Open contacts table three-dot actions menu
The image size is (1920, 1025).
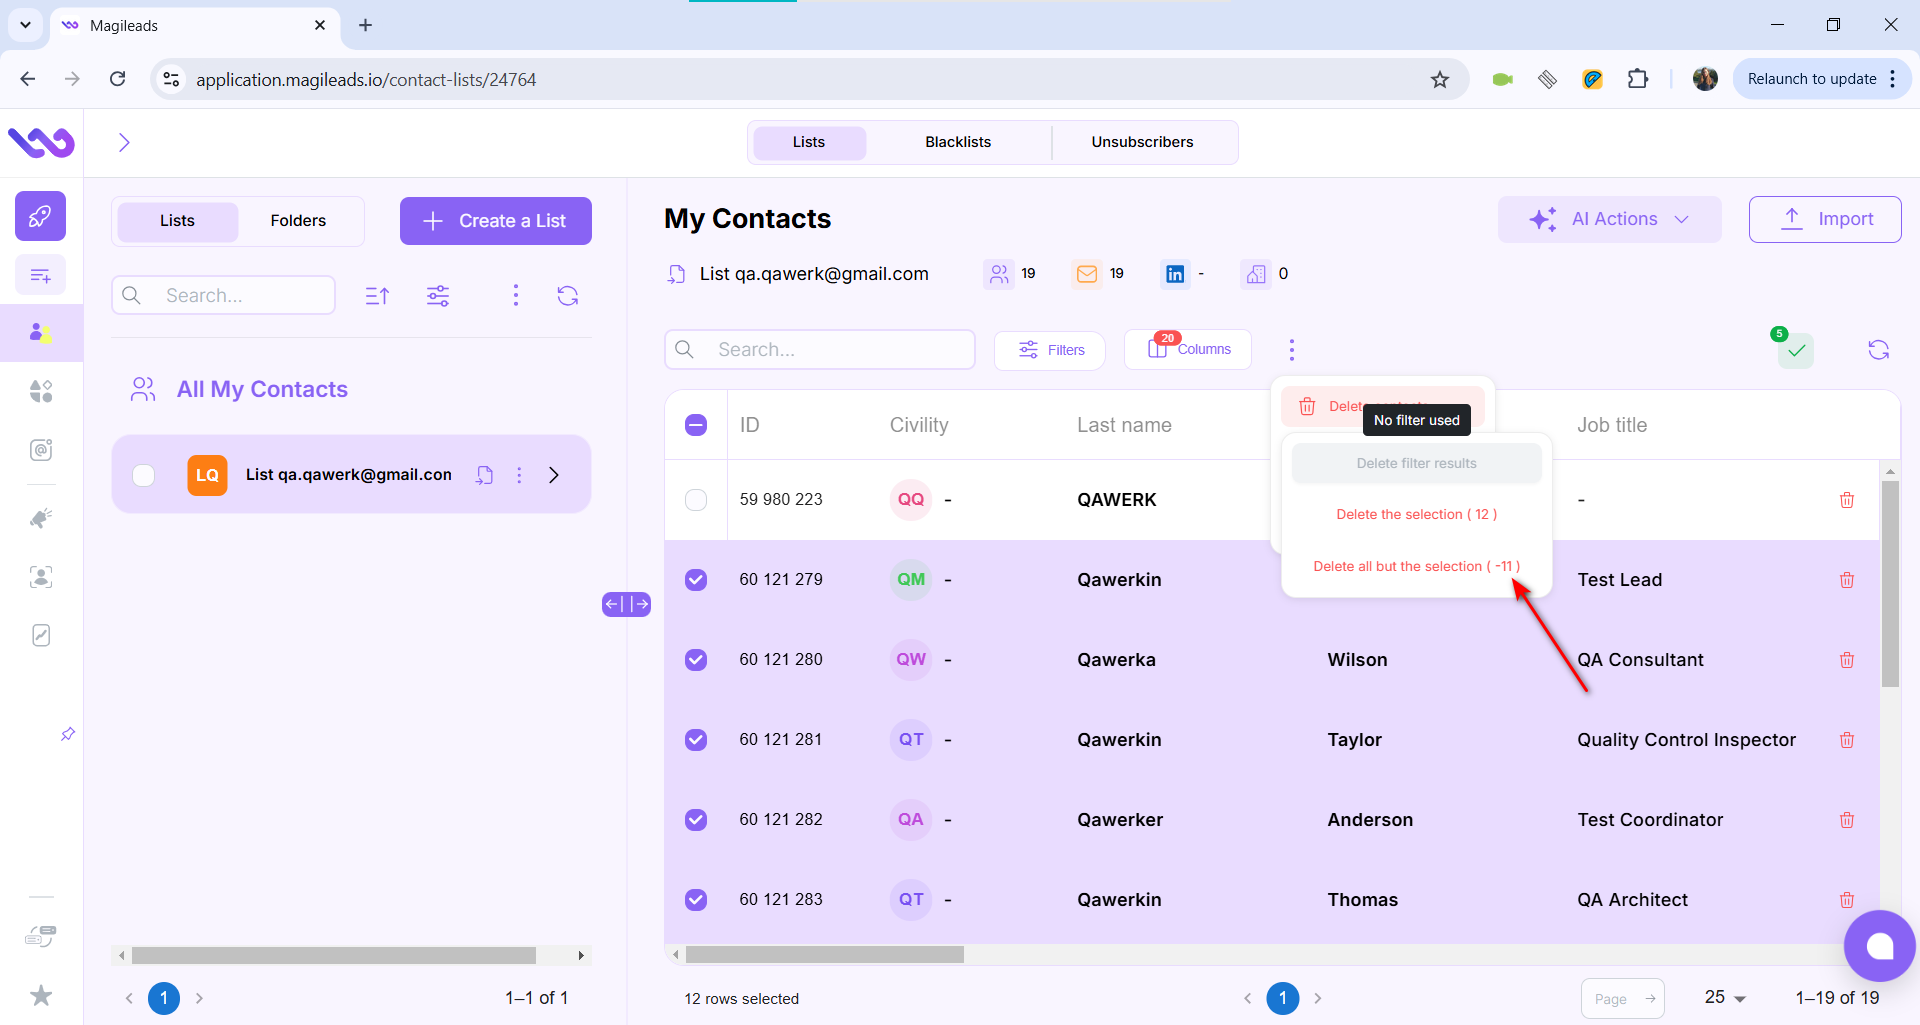(1292, 350)
